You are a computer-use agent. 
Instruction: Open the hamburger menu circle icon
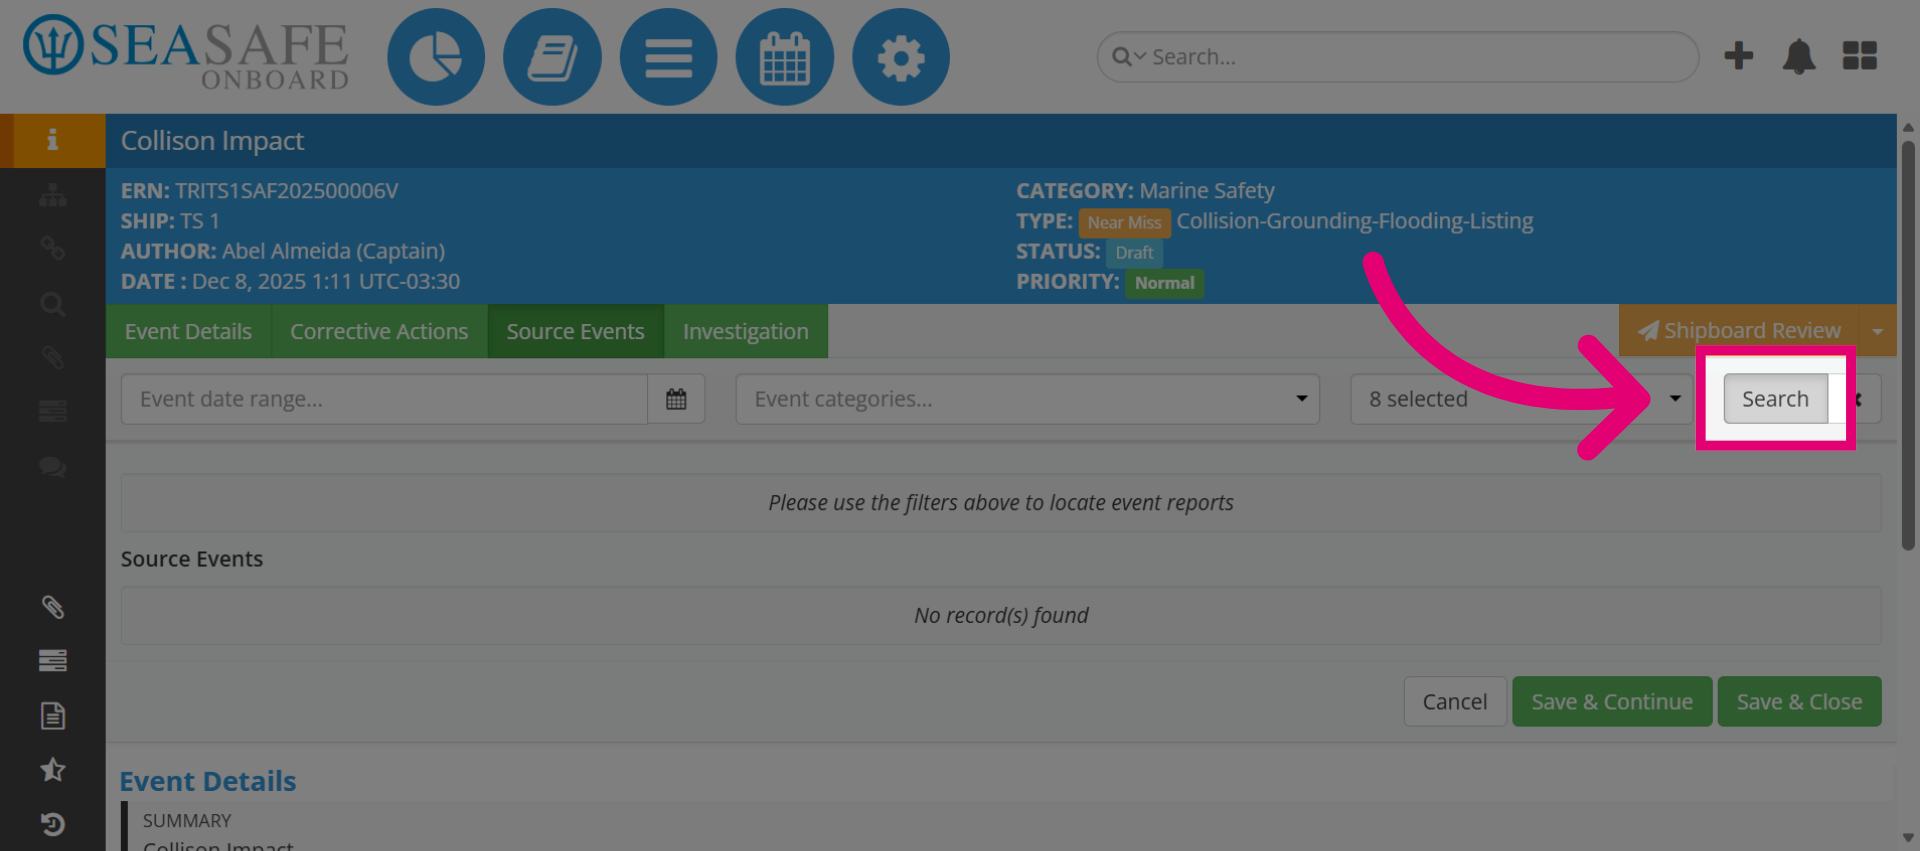click(668, 57)
